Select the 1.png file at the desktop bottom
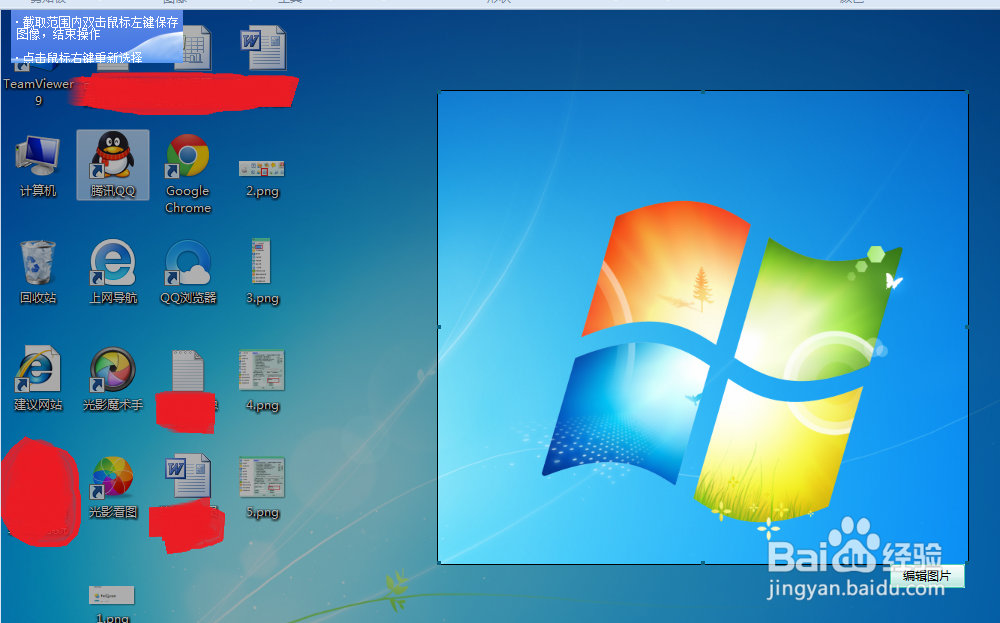 point(112,603)
